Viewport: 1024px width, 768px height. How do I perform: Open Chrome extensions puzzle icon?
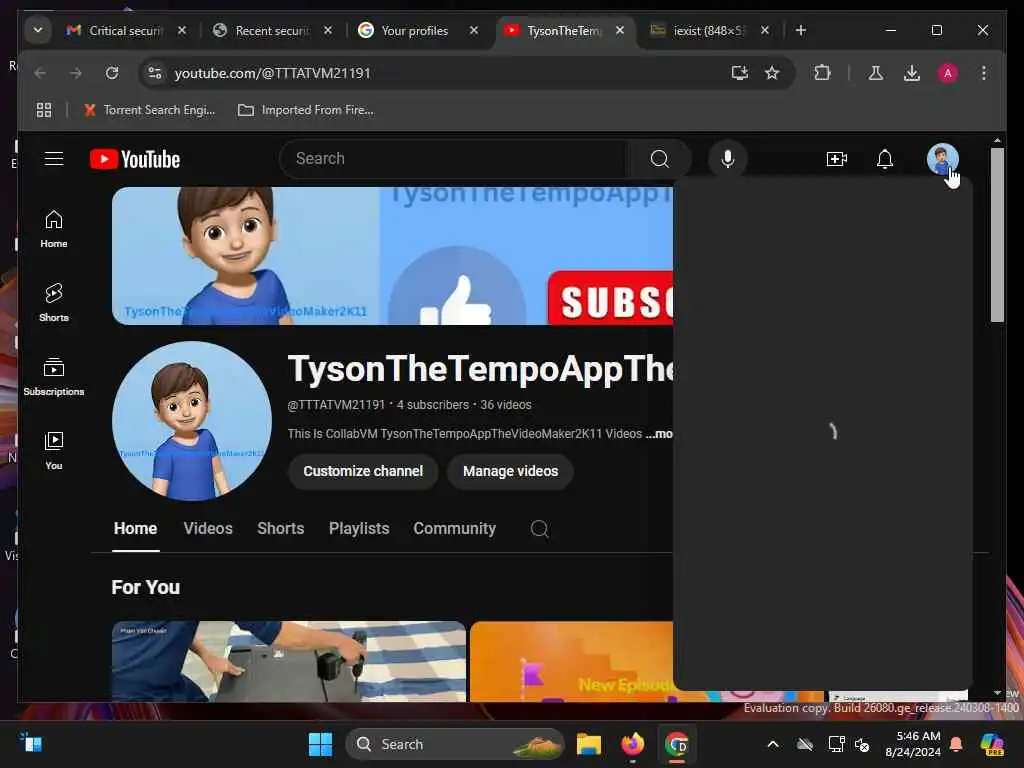(x=822, y=73)
